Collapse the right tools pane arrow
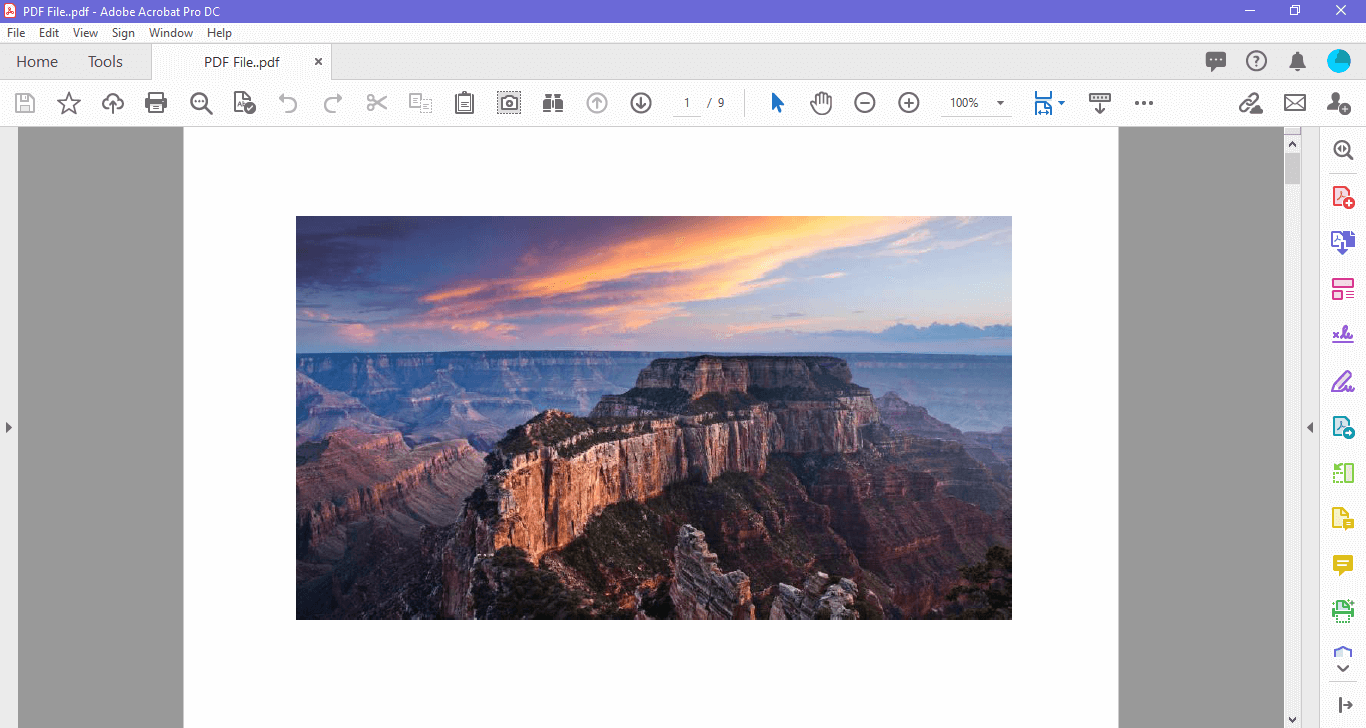The image size is (1366, 728). pyautogui.click(x=1310, y=427)
